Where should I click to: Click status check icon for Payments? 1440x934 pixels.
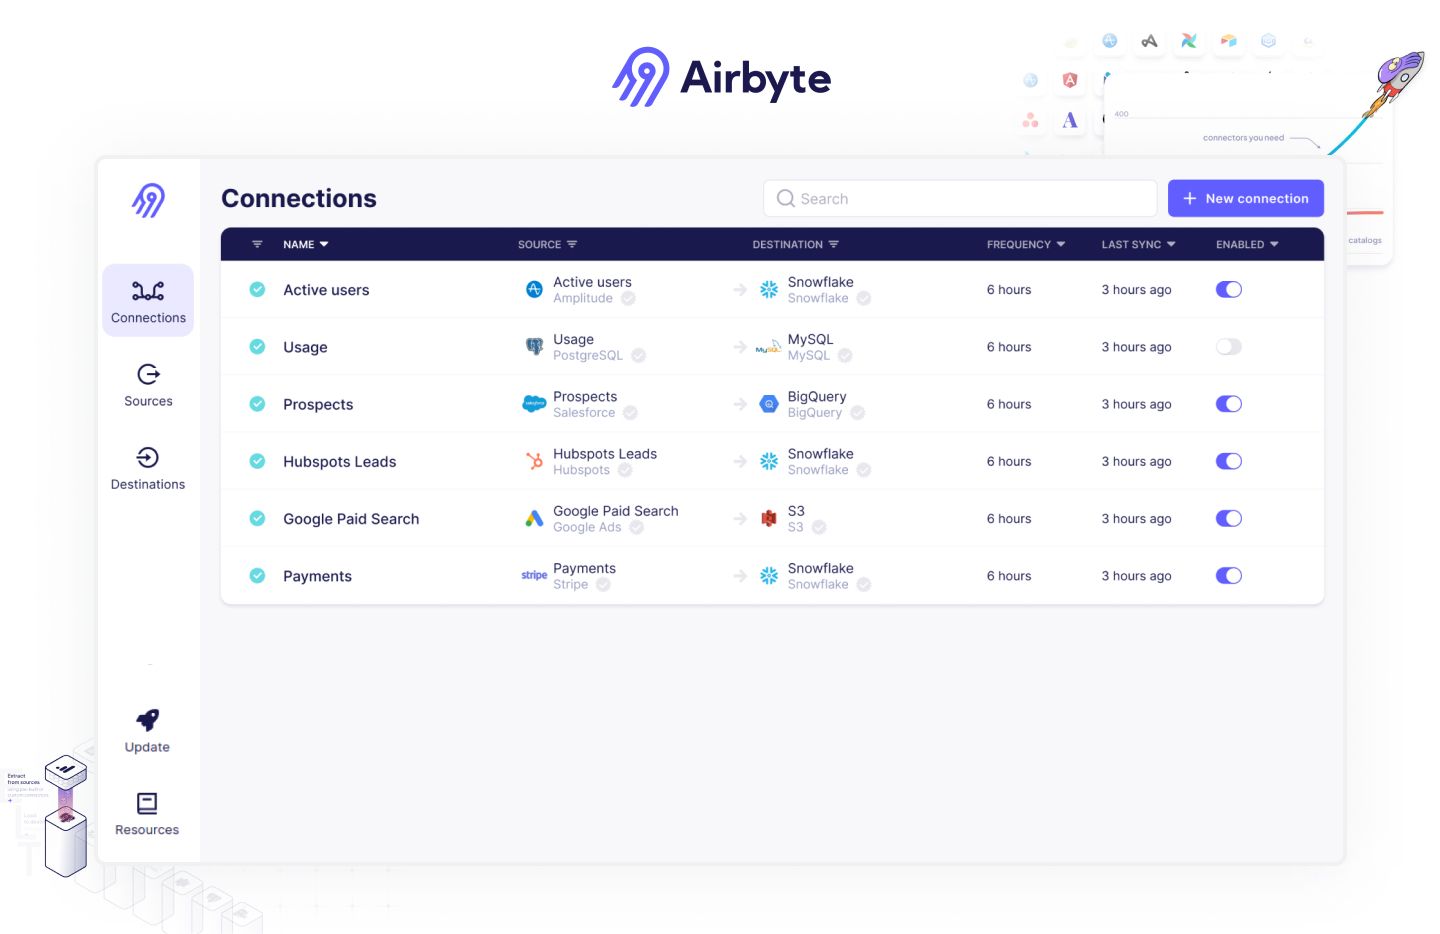click(257, 575)
